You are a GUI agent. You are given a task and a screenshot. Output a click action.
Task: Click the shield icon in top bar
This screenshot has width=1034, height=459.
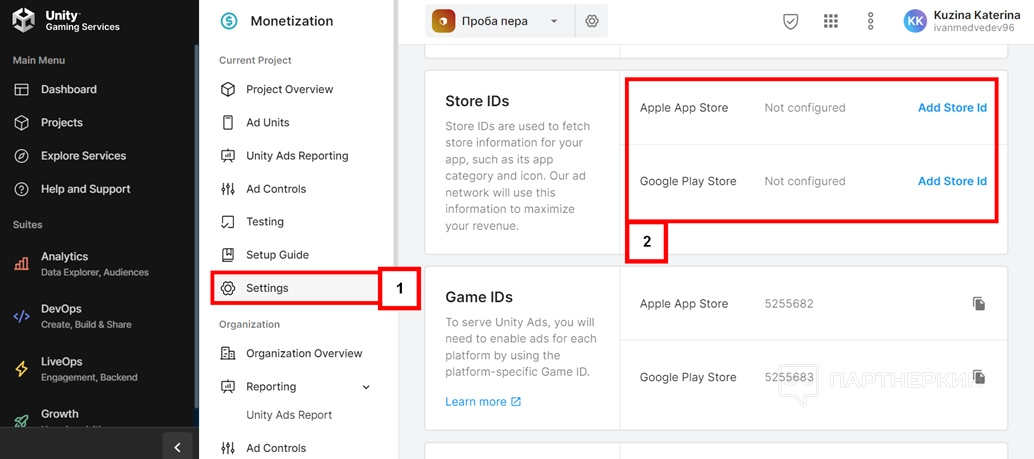pyautogui.click(x=790, y=21)
